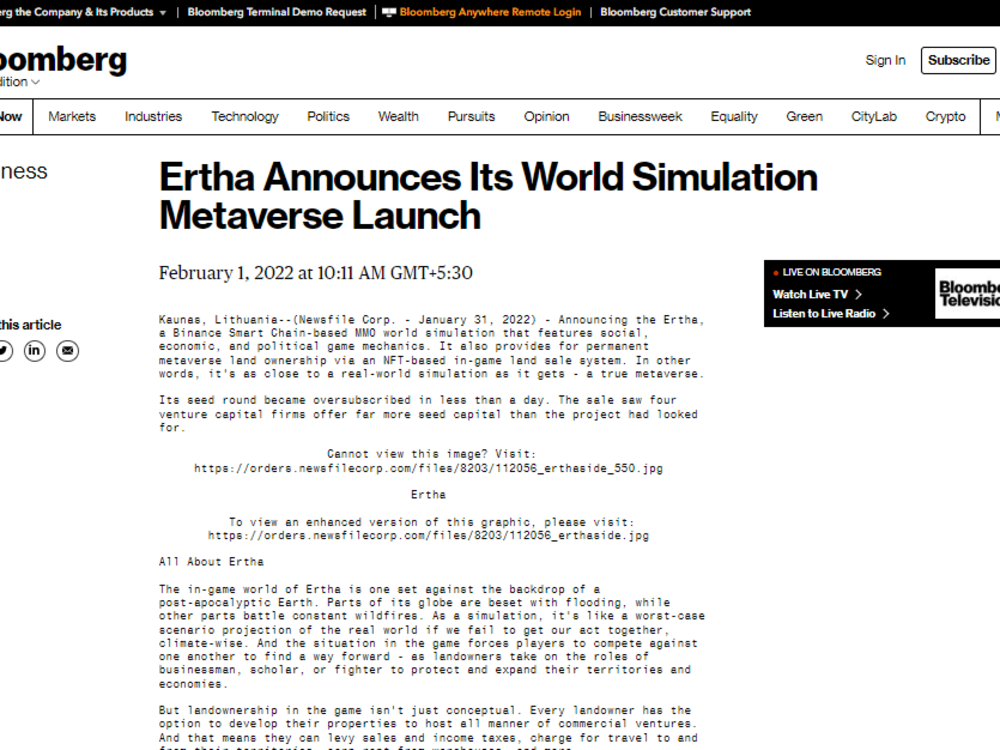Click the arrow next to Watch Live TV
The image size is (1000, 750).
(858, 294)
